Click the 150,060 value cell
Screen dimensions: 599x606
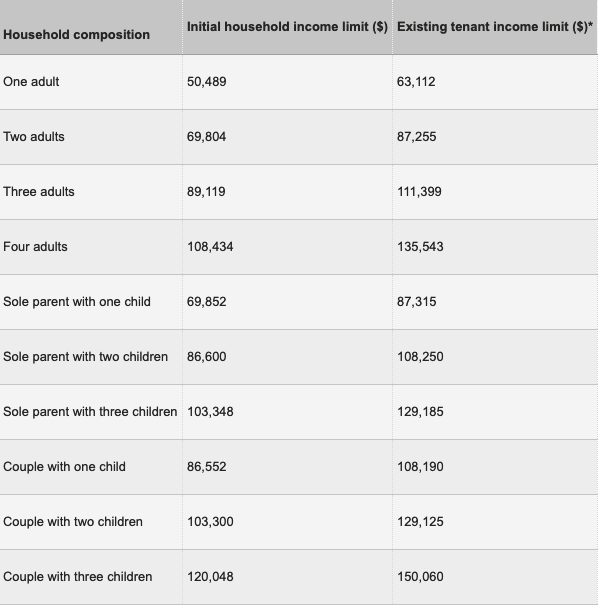pyautogui.click(x=420, y=577)
